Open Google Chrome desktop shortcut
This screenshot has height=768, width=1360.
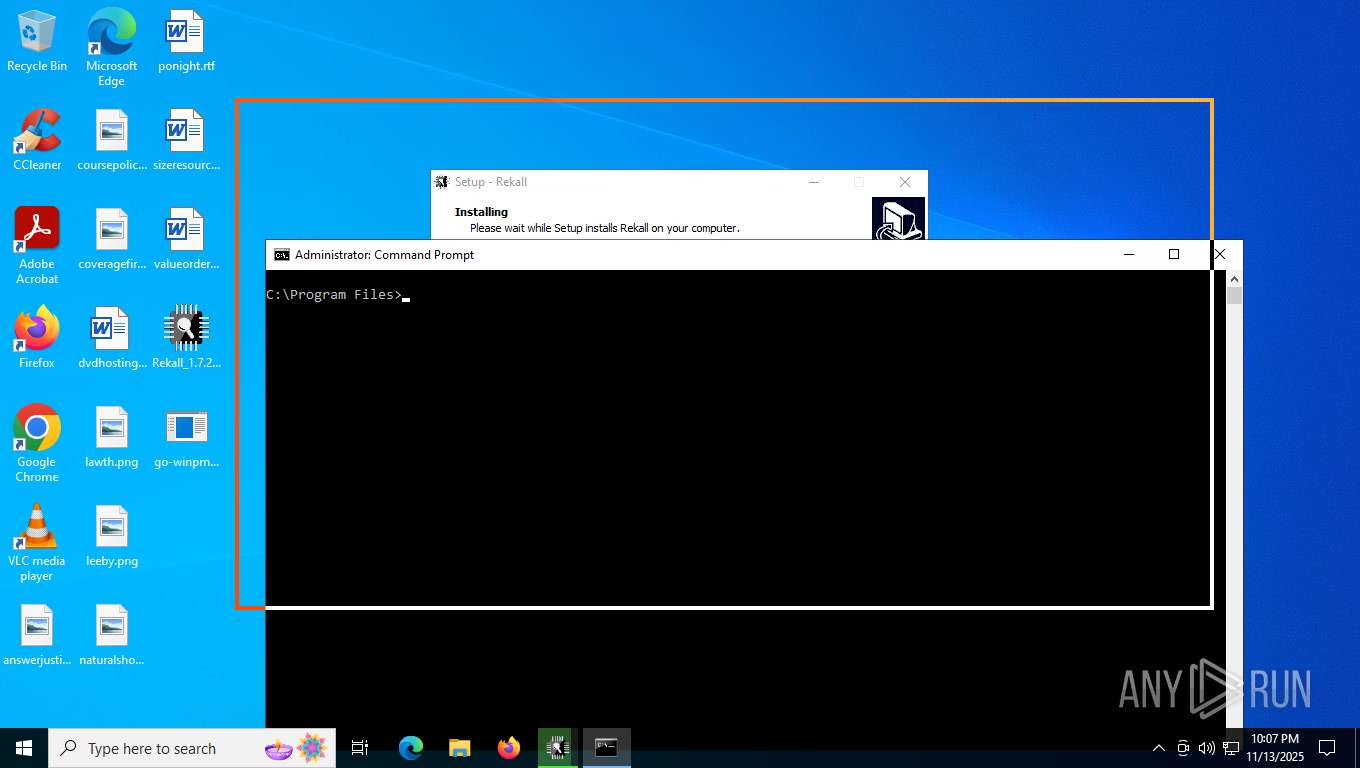pyautogui.click(x=37, y=444)
